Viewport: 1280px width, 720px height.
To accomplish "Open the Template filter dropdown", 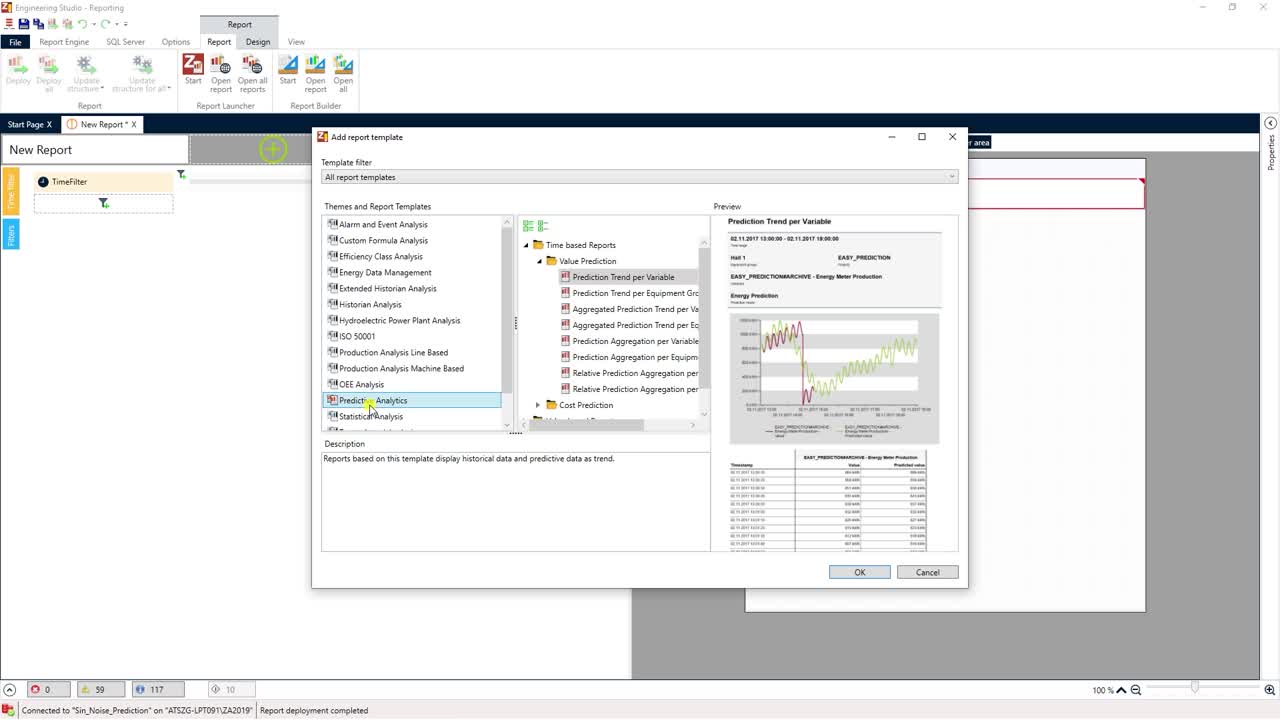I will 639,177.
